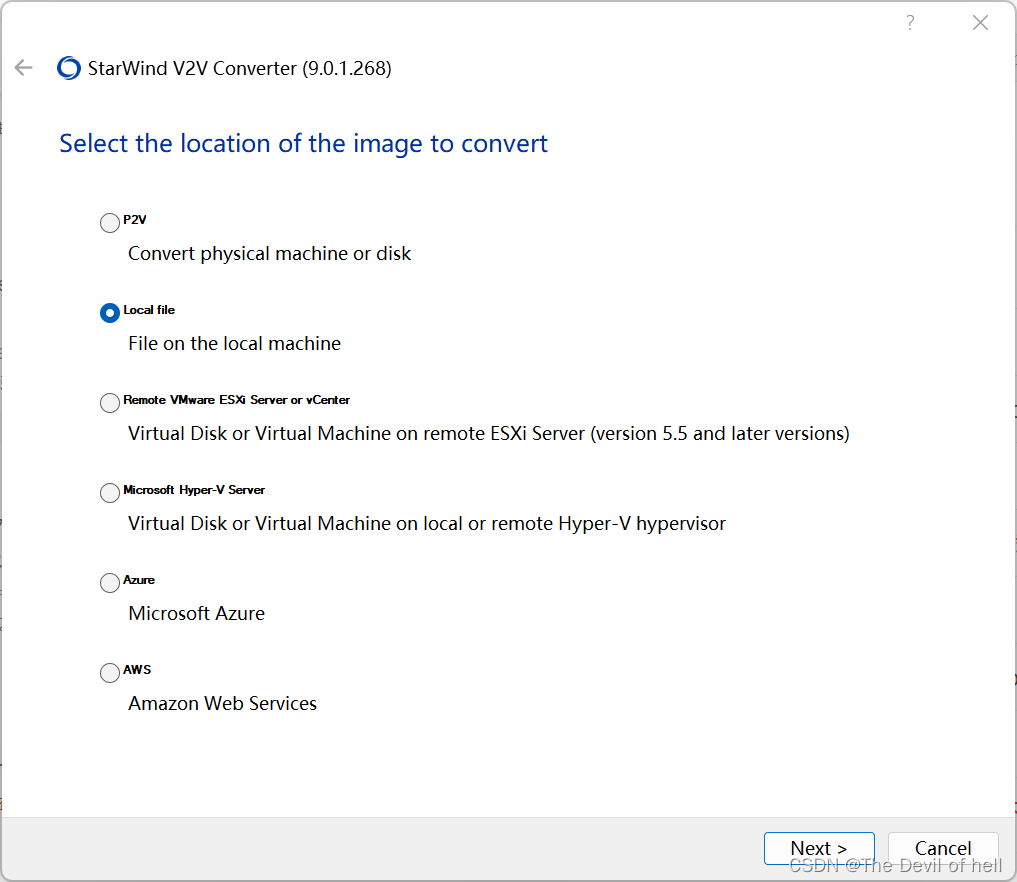The height and width of the screenshot is (882, 1017).
Task: Click the 'Amazon Web Services' description text
Action: point(222,704)
